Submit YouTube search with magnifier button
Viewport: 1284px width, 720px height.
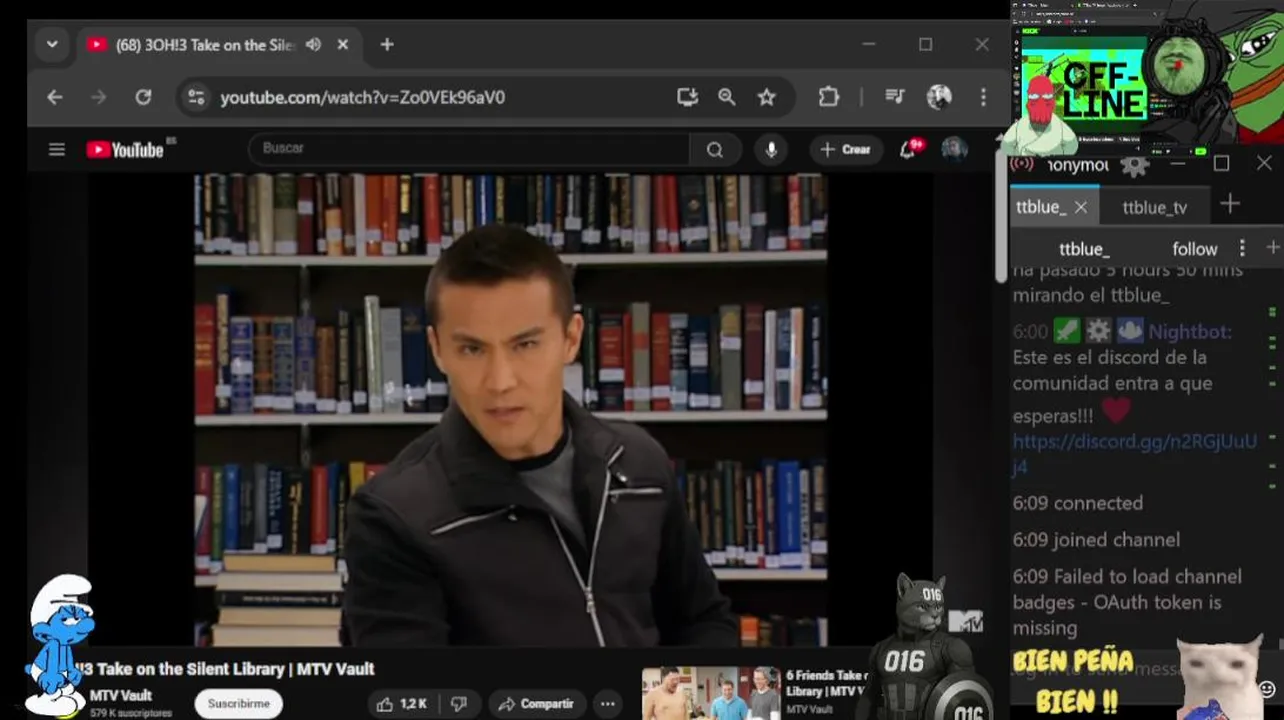click(x=715, y=150)
